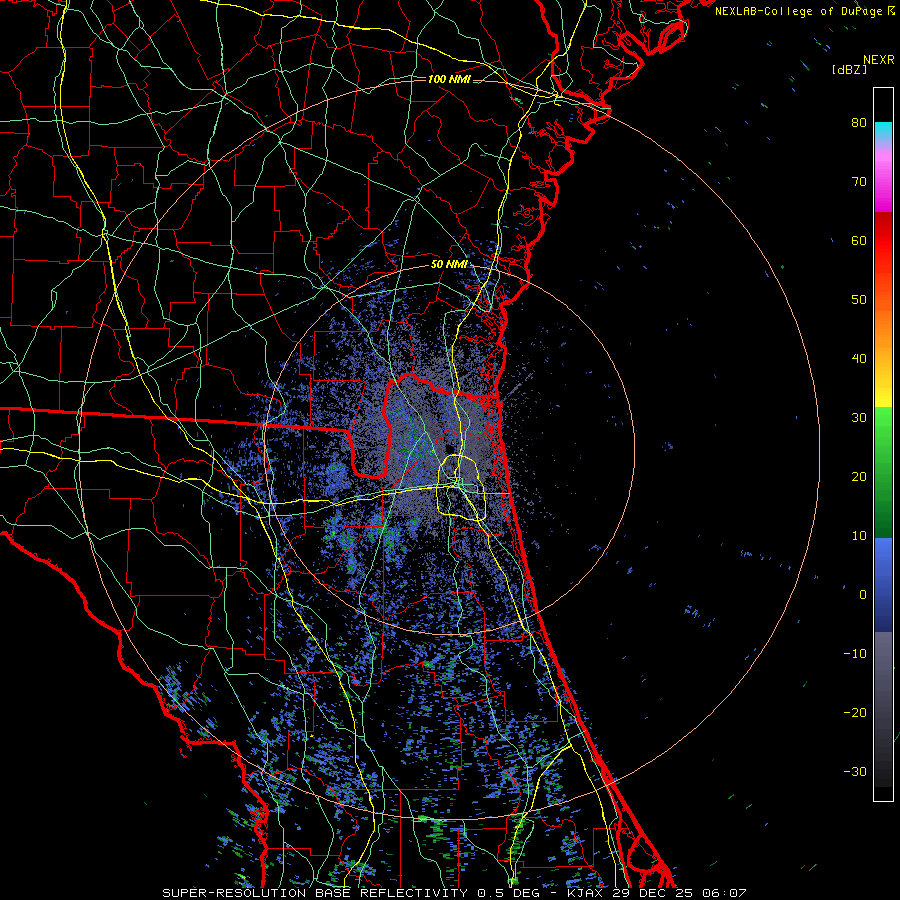Image resolution: width=900 pixels, height=900 pixels.
Task: Click the radar site dark spot at the rings' center
Action: [x=449, y=447]
